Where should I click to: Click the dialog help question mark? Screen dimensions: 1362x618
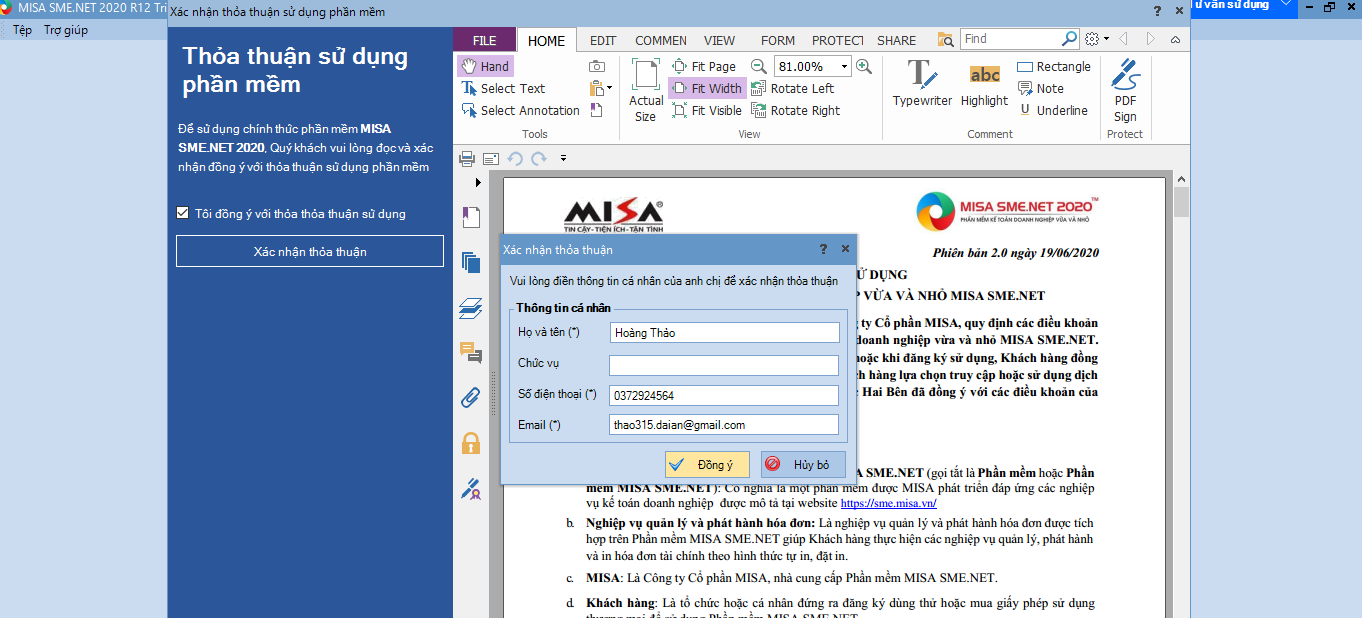[824, 249]
